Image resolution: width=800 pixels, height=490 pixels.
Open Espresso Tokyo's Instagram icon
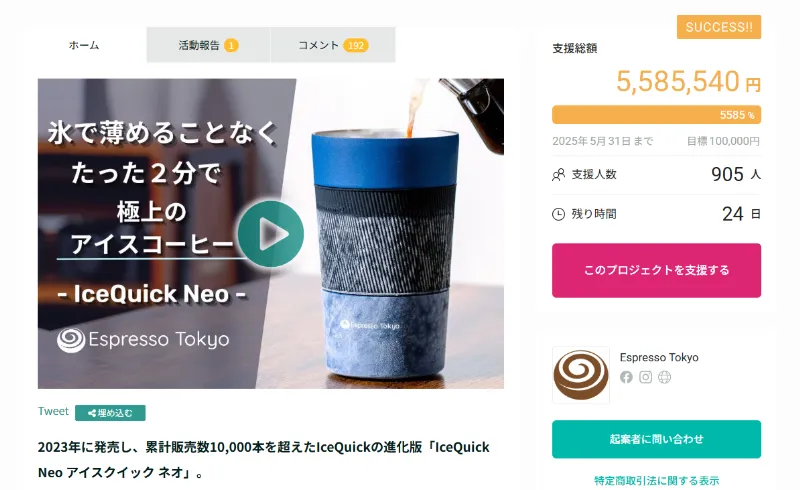coord(645,377)
